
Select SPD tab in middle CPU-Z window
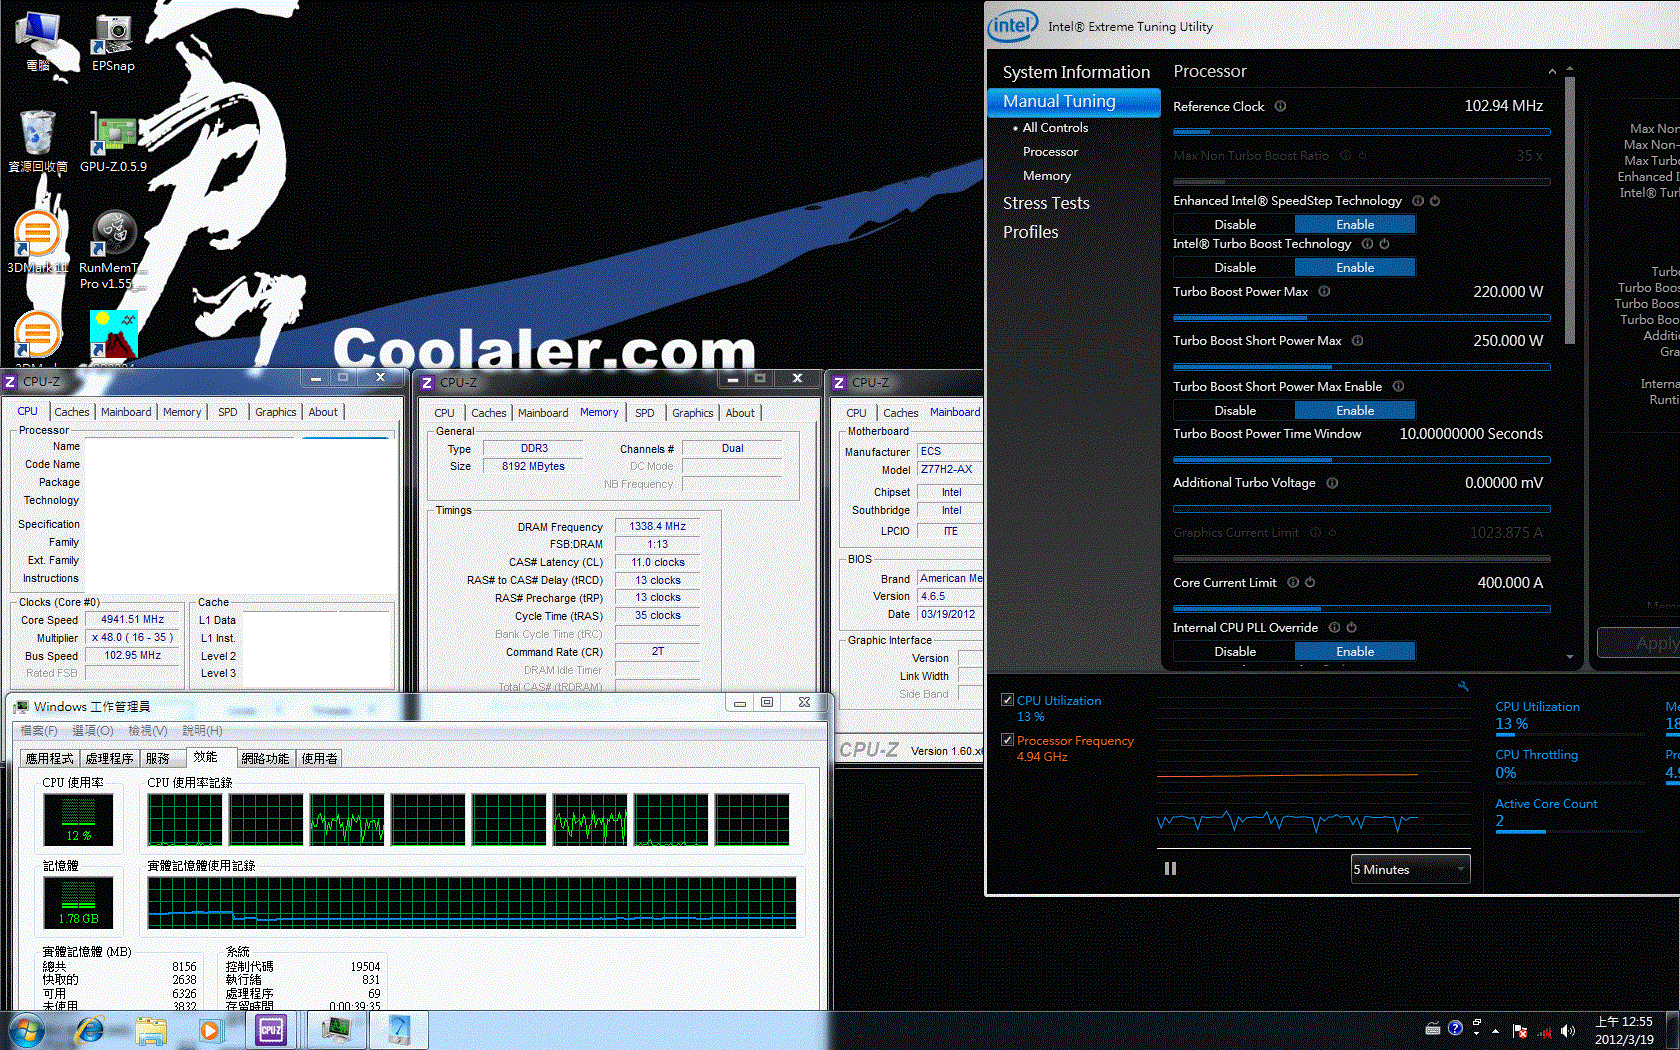coord(645,413)
